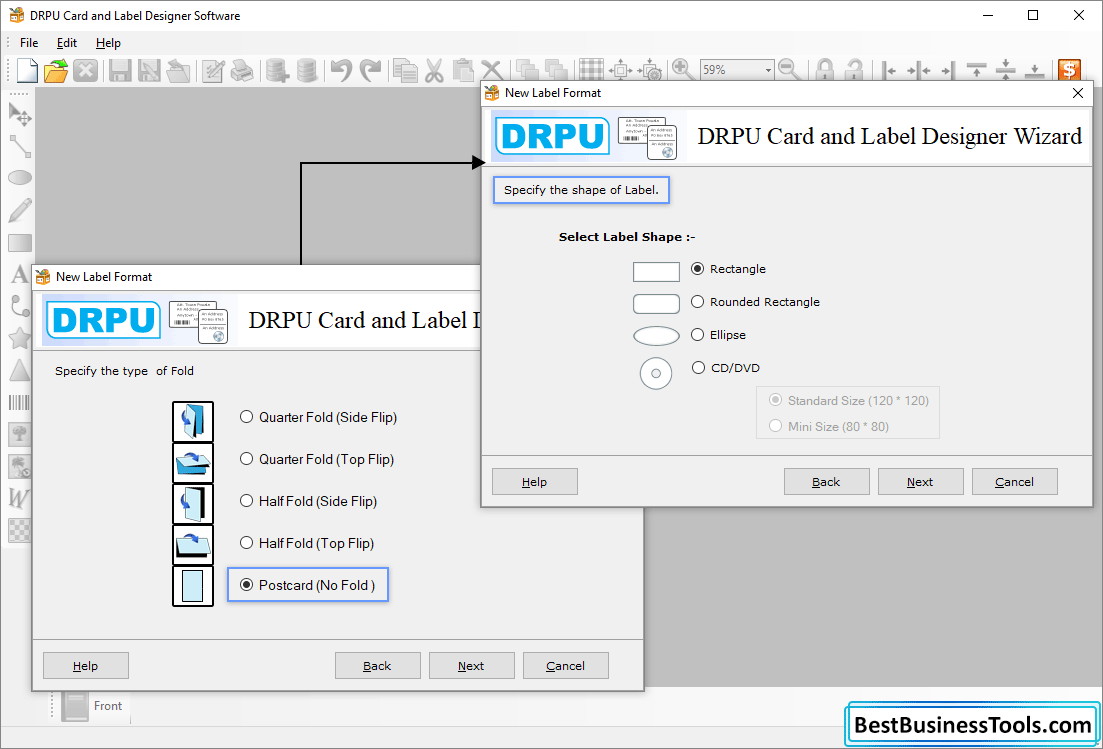Choose Postcard (No Fold) option

point(246,585)
